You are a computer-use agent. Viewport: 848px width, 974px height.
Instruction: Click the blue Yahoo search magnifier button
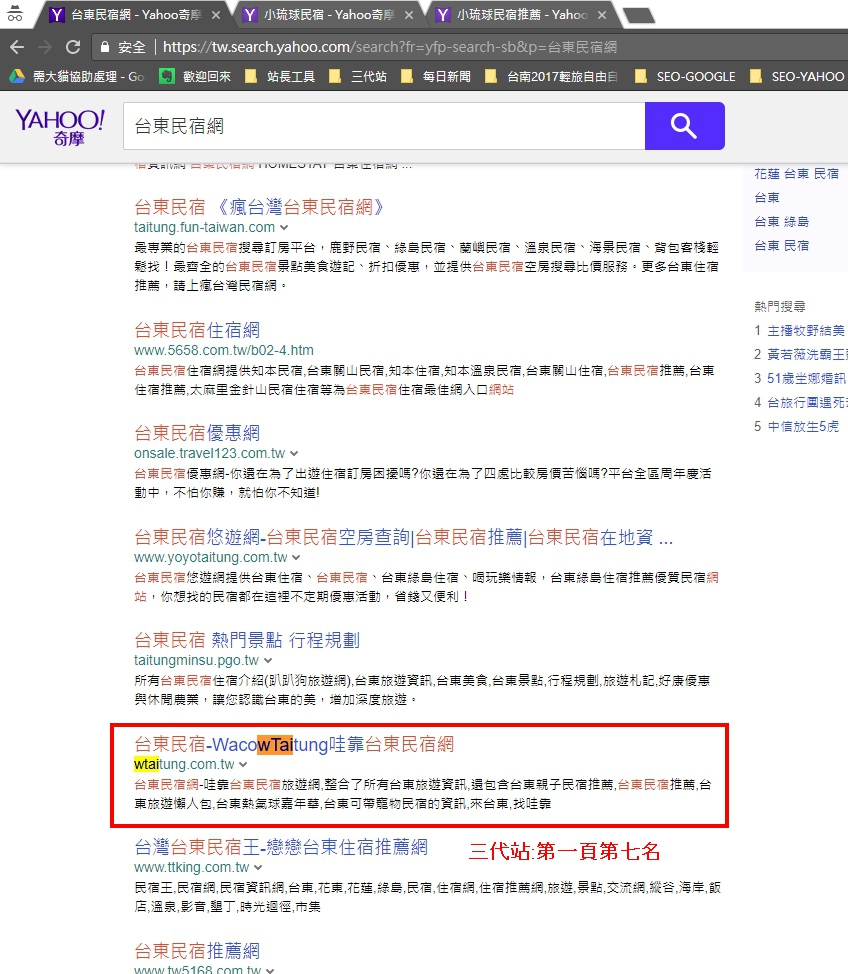[685, 126]
